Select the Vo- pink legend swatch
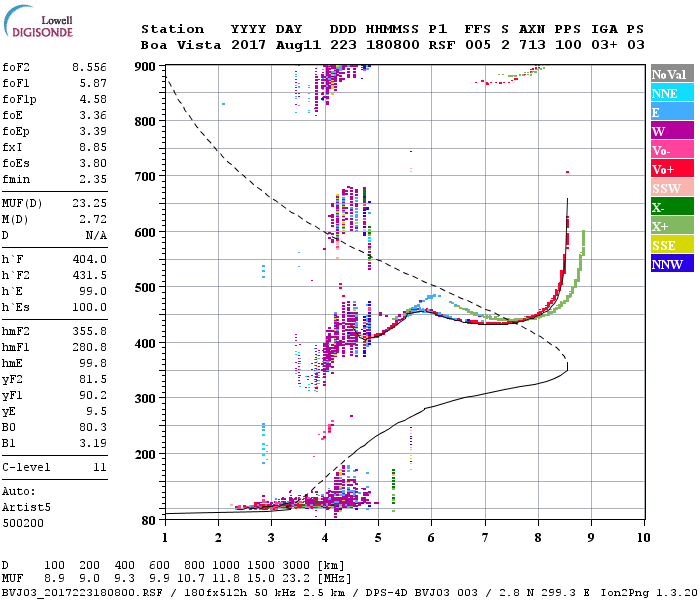This screenshot has width=700, height=600. click(x=672, y=150)
